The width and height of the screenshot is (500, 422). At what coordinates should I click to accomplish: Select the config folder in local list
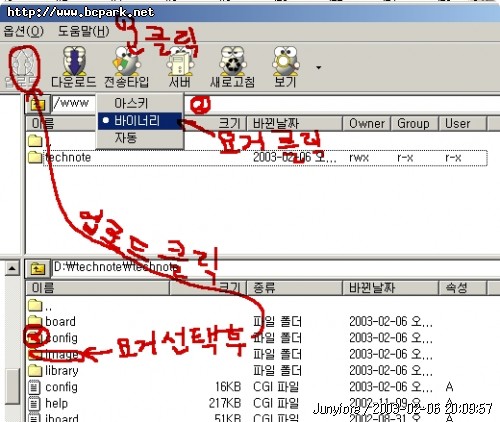(53, 338)
